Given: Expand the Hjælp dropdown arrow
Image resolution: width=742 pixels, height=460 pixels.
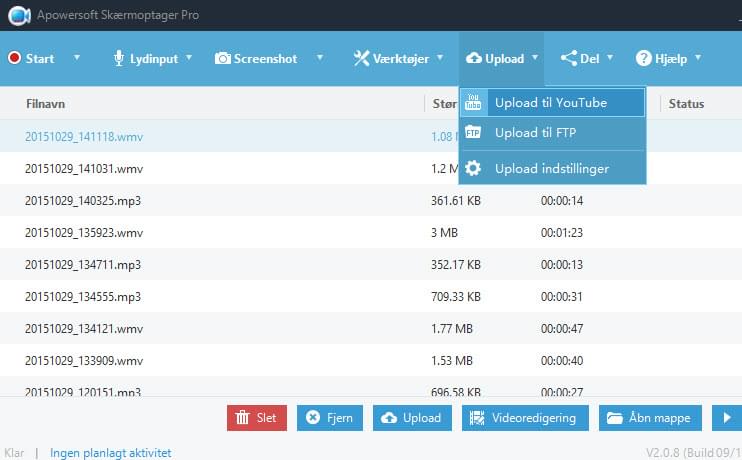Looking at the screenshot, I should 698,57.
